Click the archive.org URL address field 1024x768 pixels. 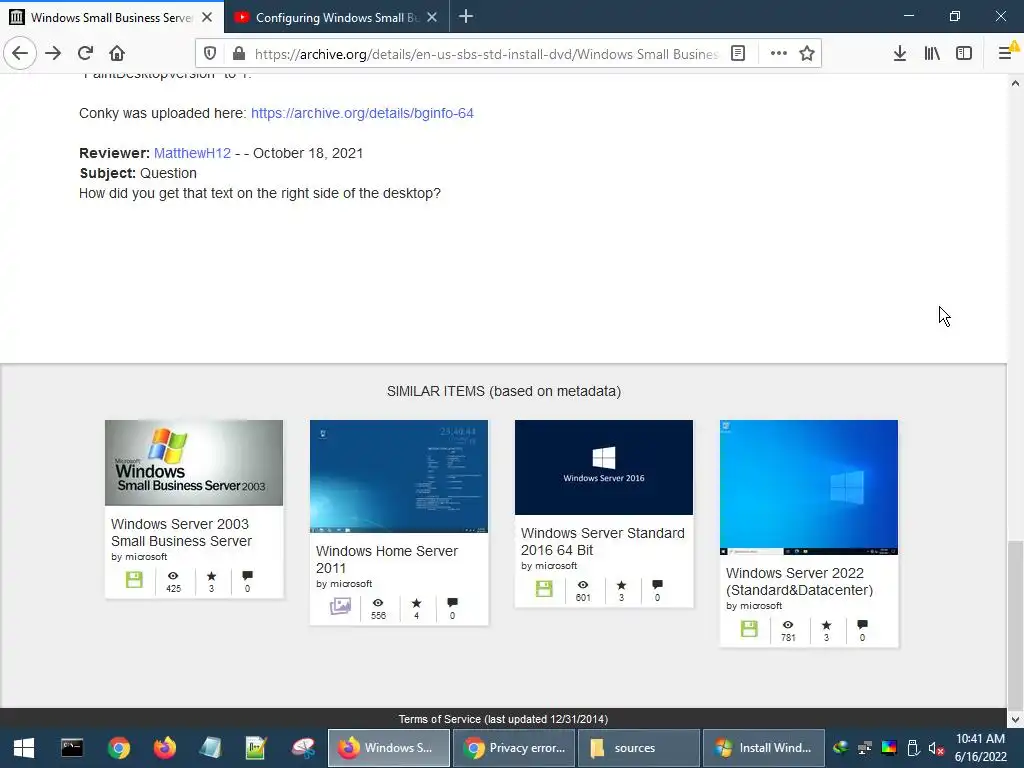486,54
